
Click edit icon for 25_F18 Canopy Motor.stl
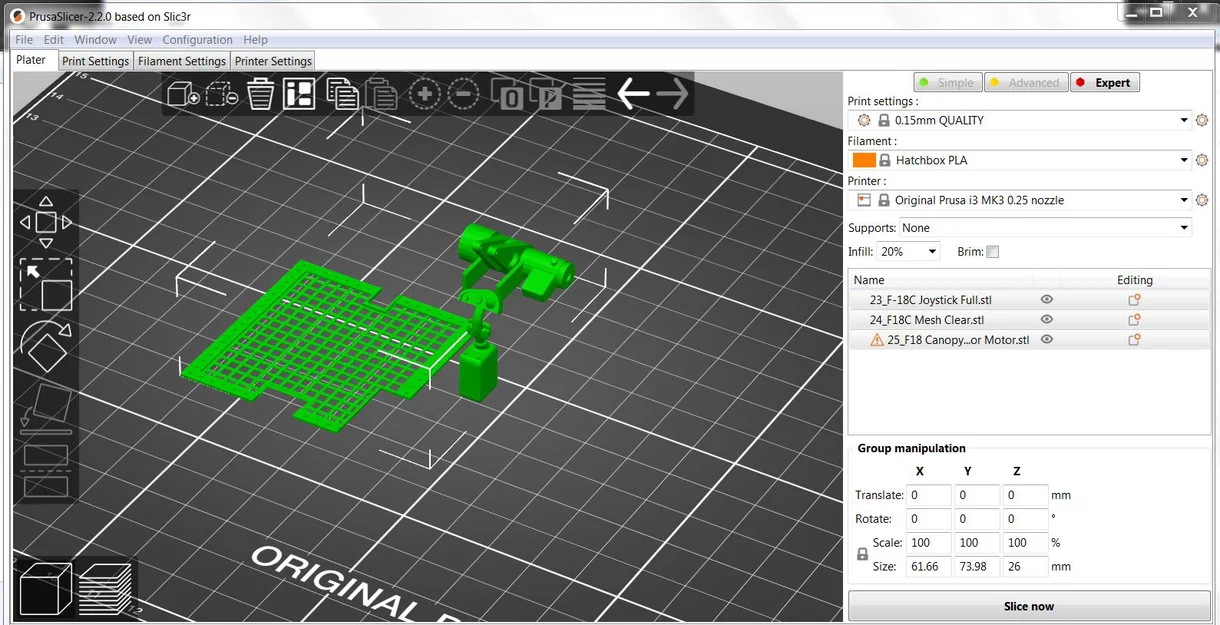click(x=1134, y=340)
